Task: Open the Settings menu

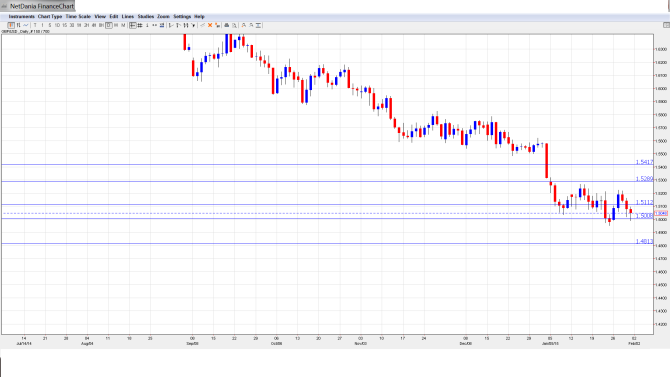Action: [x=182, y=16]
